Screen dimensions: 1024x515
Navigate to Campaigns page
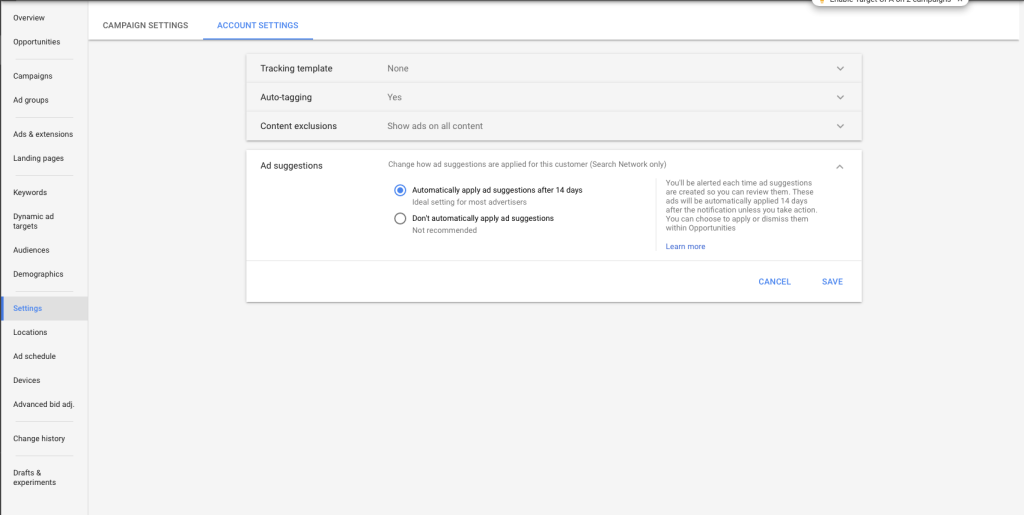pyautogui.click(x=33, y=76)
